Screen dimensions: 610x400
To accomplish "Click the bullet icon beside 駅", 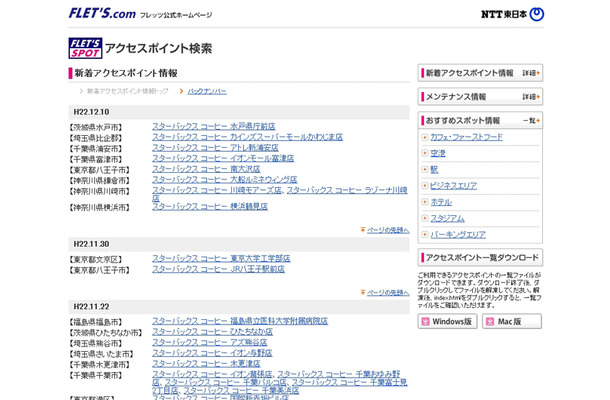I will 425,169.
